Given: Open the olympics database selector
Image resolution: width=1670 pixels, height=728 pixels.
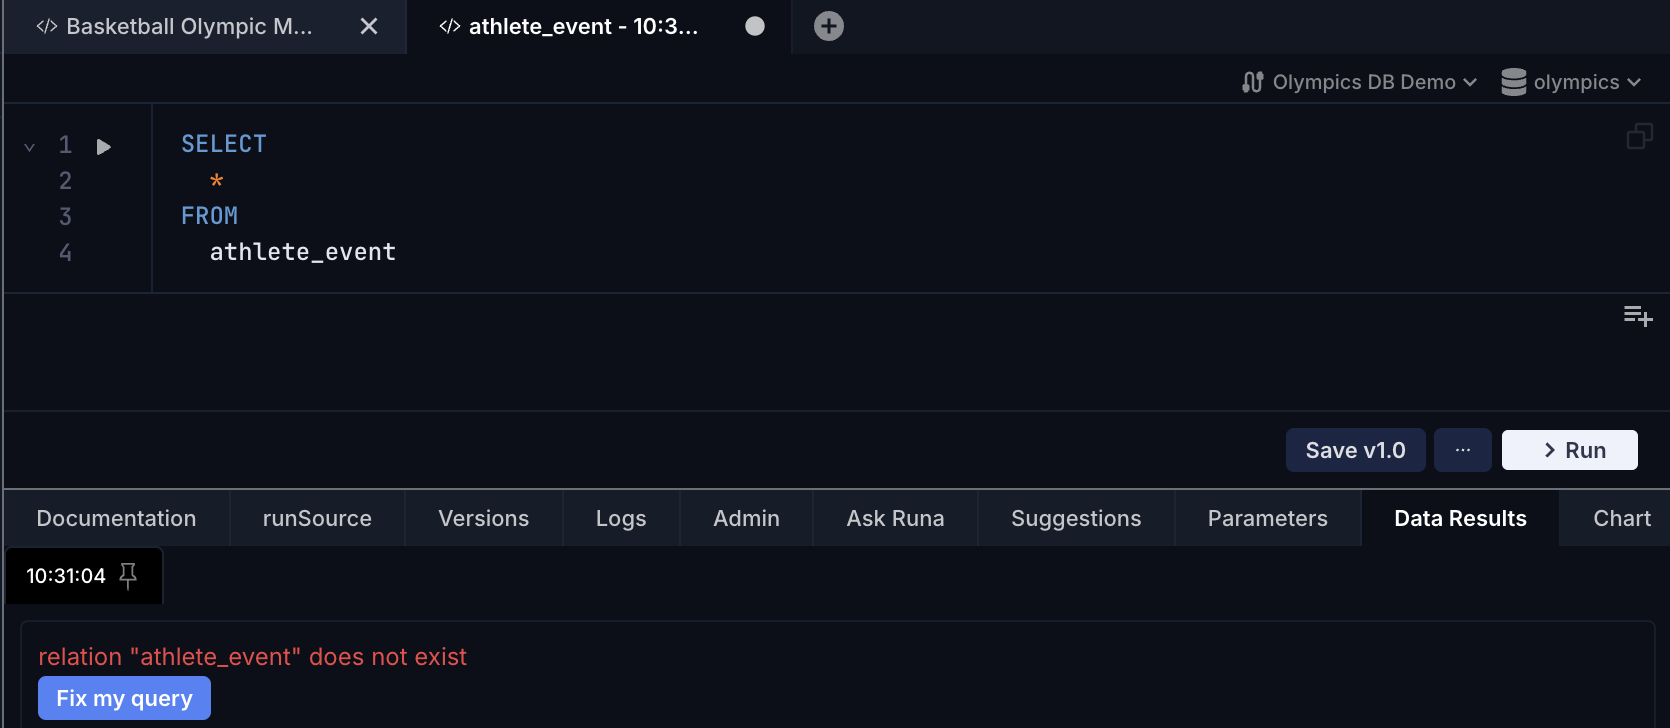Looking at the screenshot, I should [1571, 82].
